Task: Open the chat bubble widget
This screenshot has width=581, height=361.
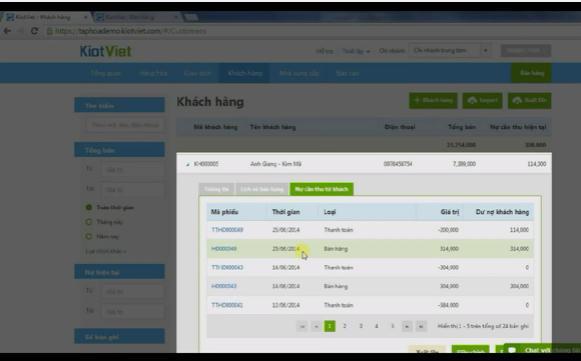Action: click(x=512, y=350)
